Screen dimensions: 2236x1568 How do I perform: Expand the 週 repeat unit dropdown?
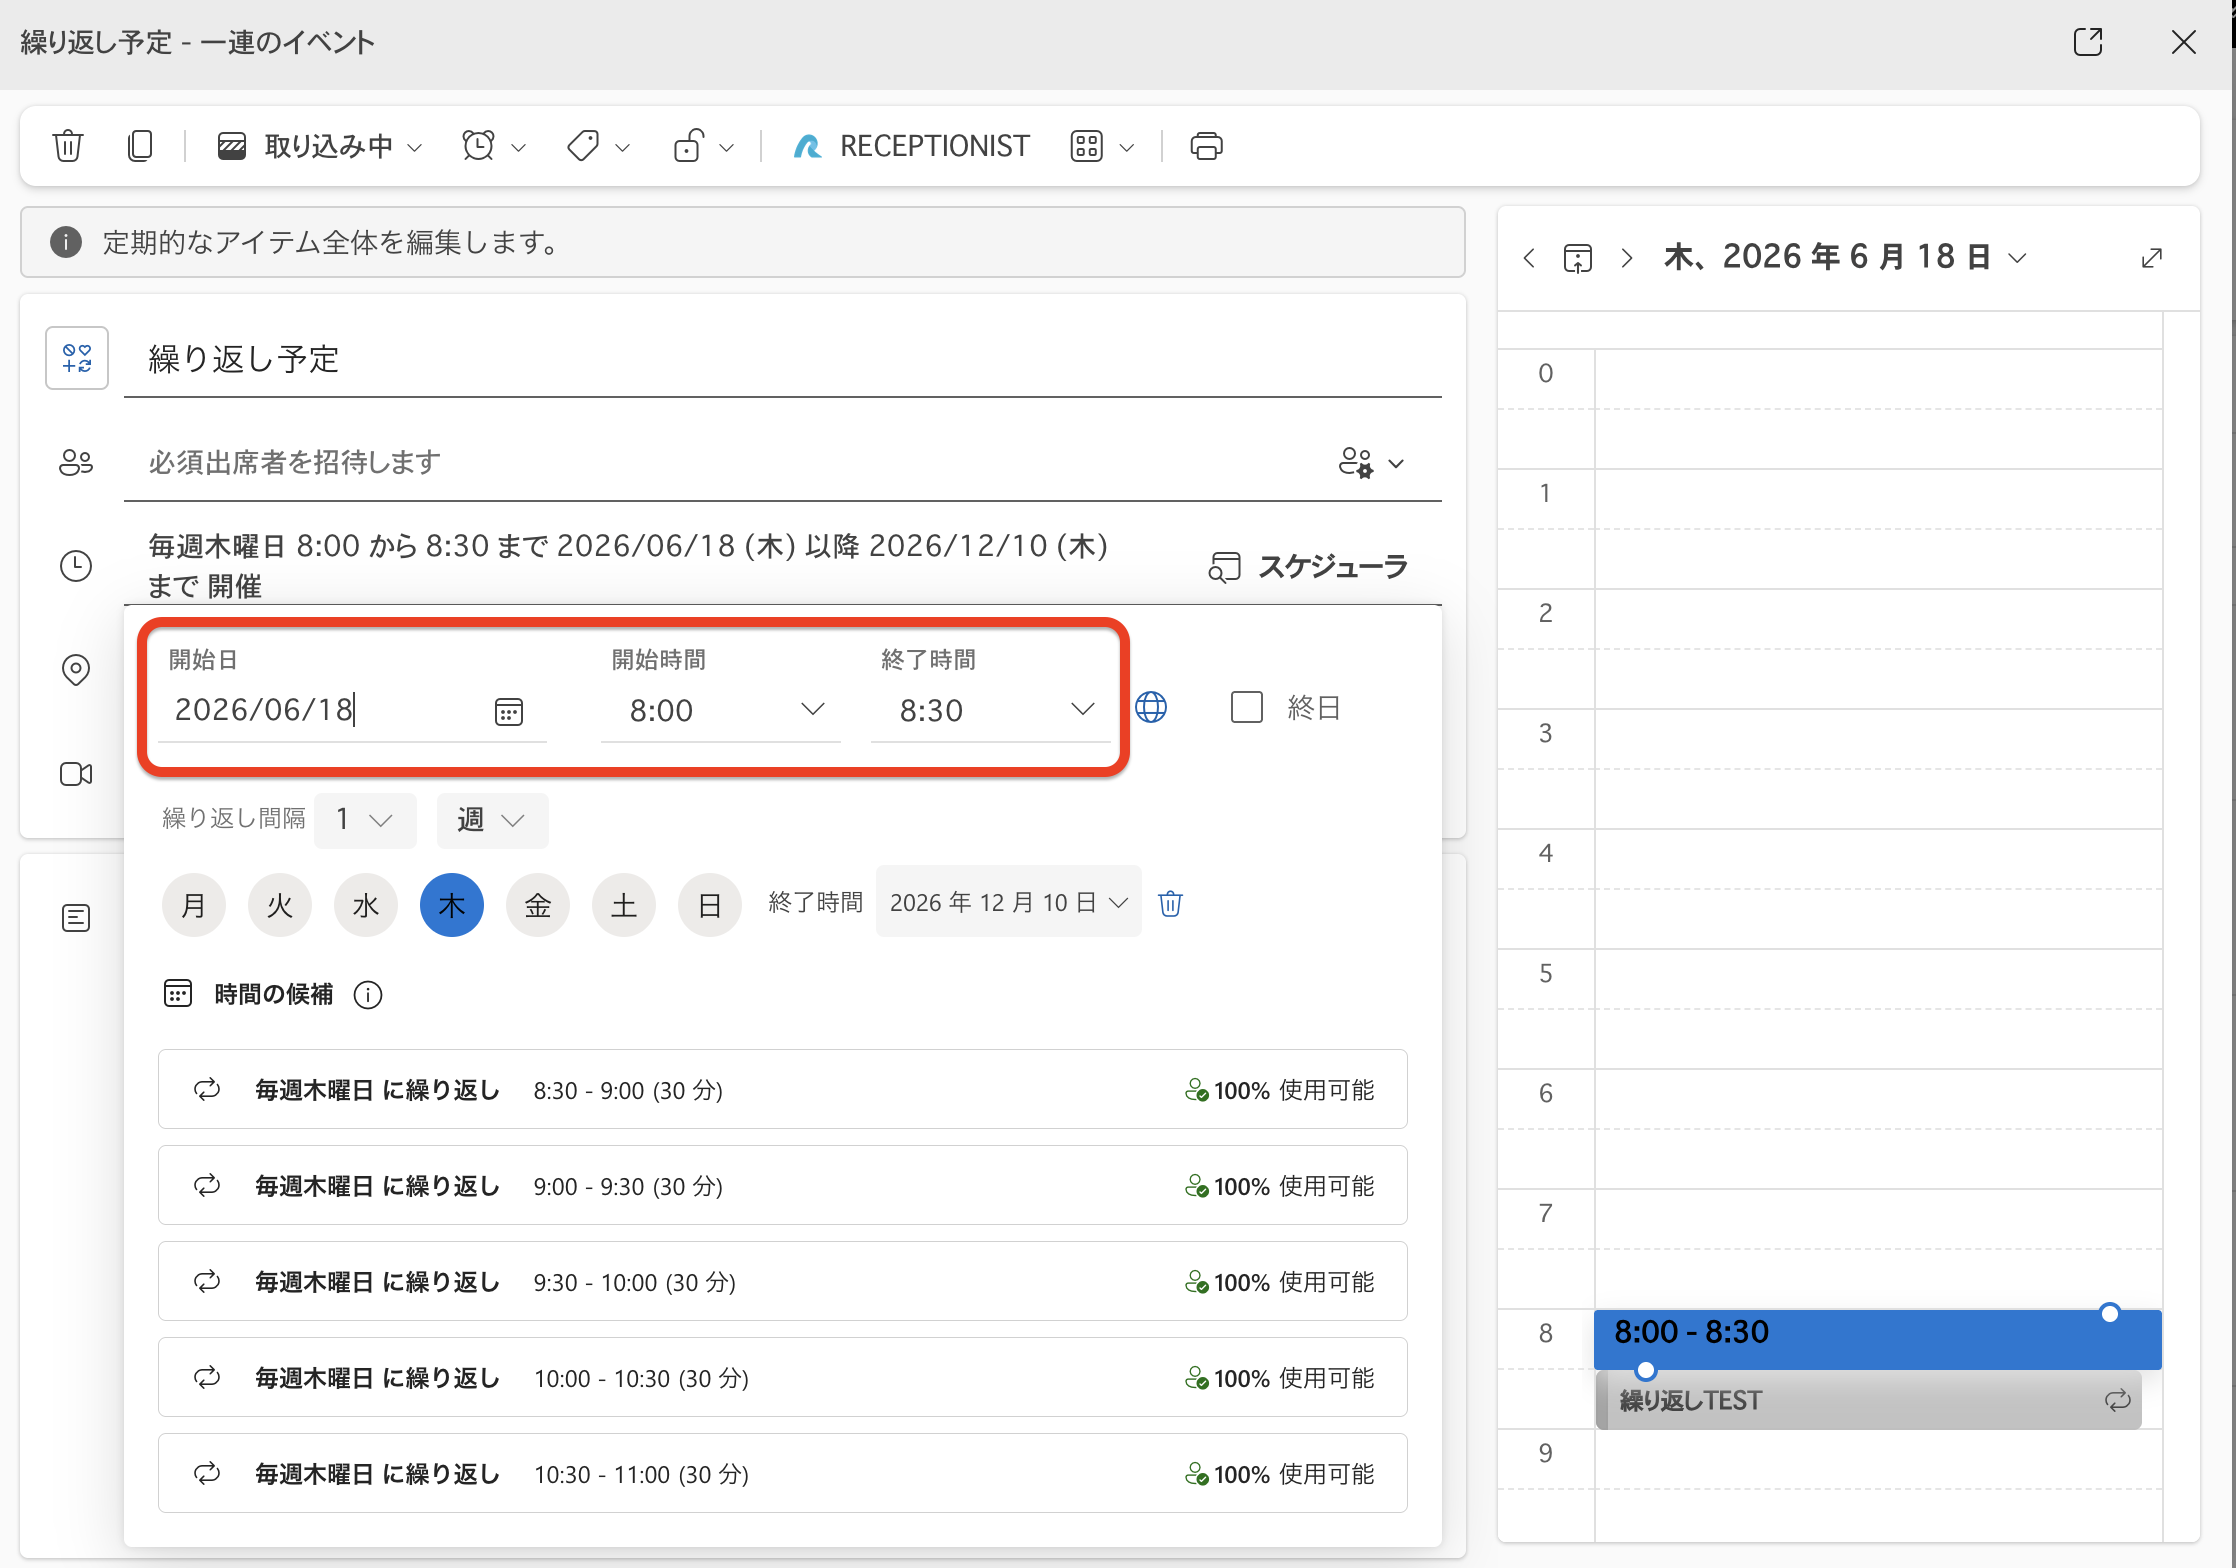[x=492, y=820]
